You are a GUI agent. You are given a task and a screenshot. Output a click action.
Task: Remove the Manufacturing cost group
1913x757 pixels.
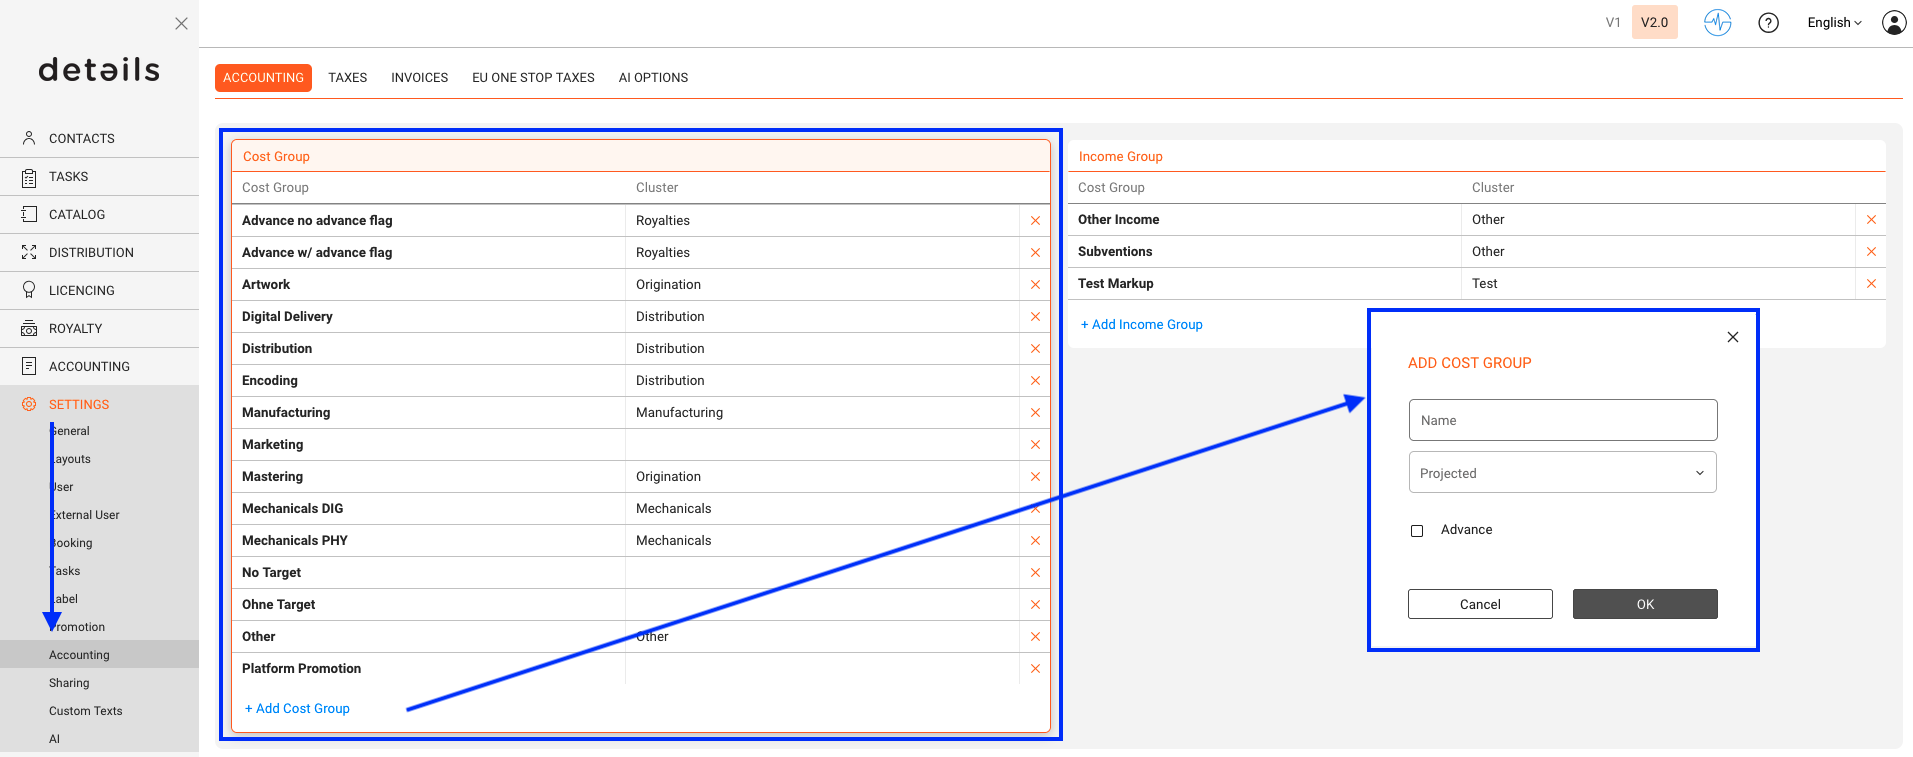tap(1035, 413)
